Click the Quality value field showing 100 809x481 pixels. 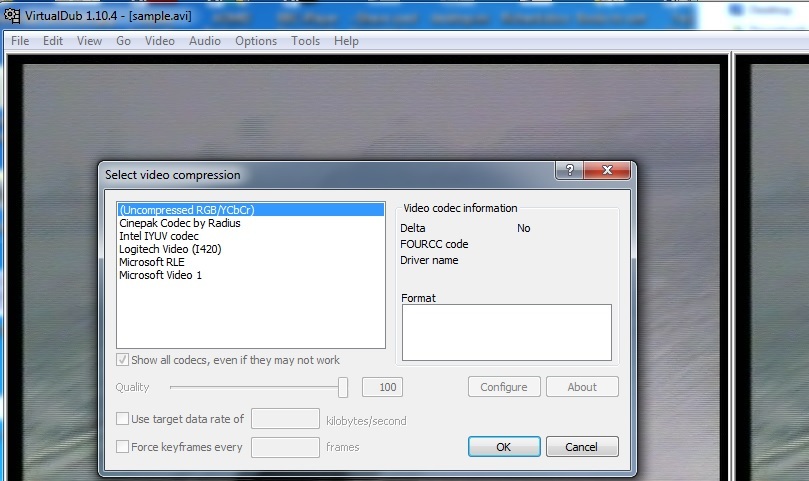tap(382, 387)
